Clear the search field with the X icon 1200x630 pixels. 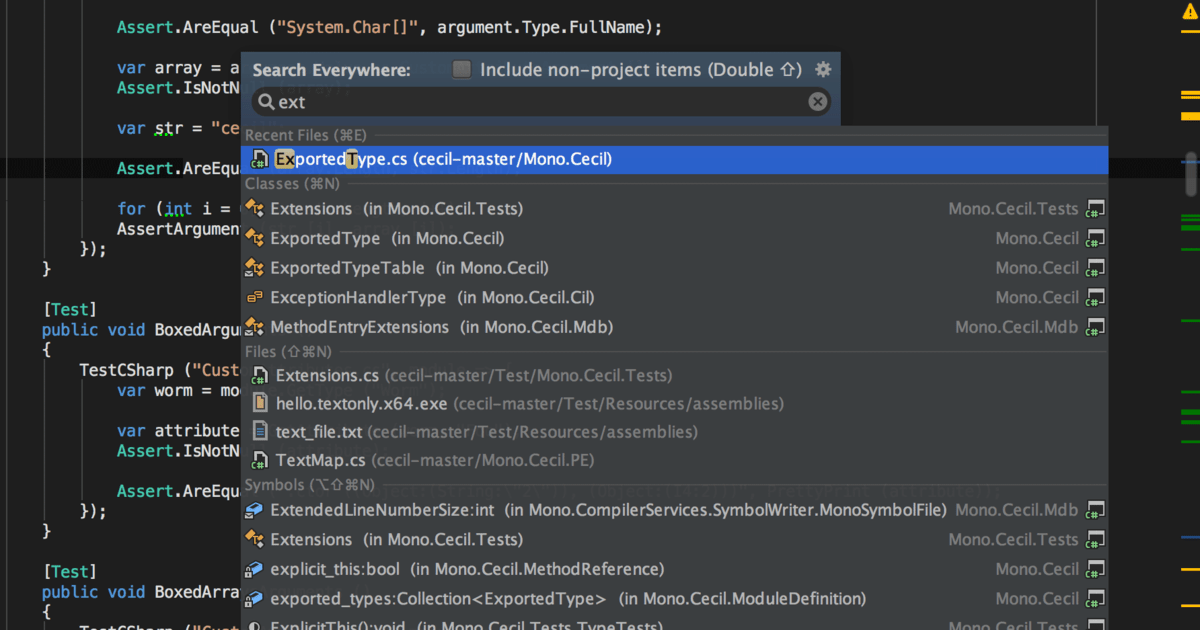[x=817, y=101]
